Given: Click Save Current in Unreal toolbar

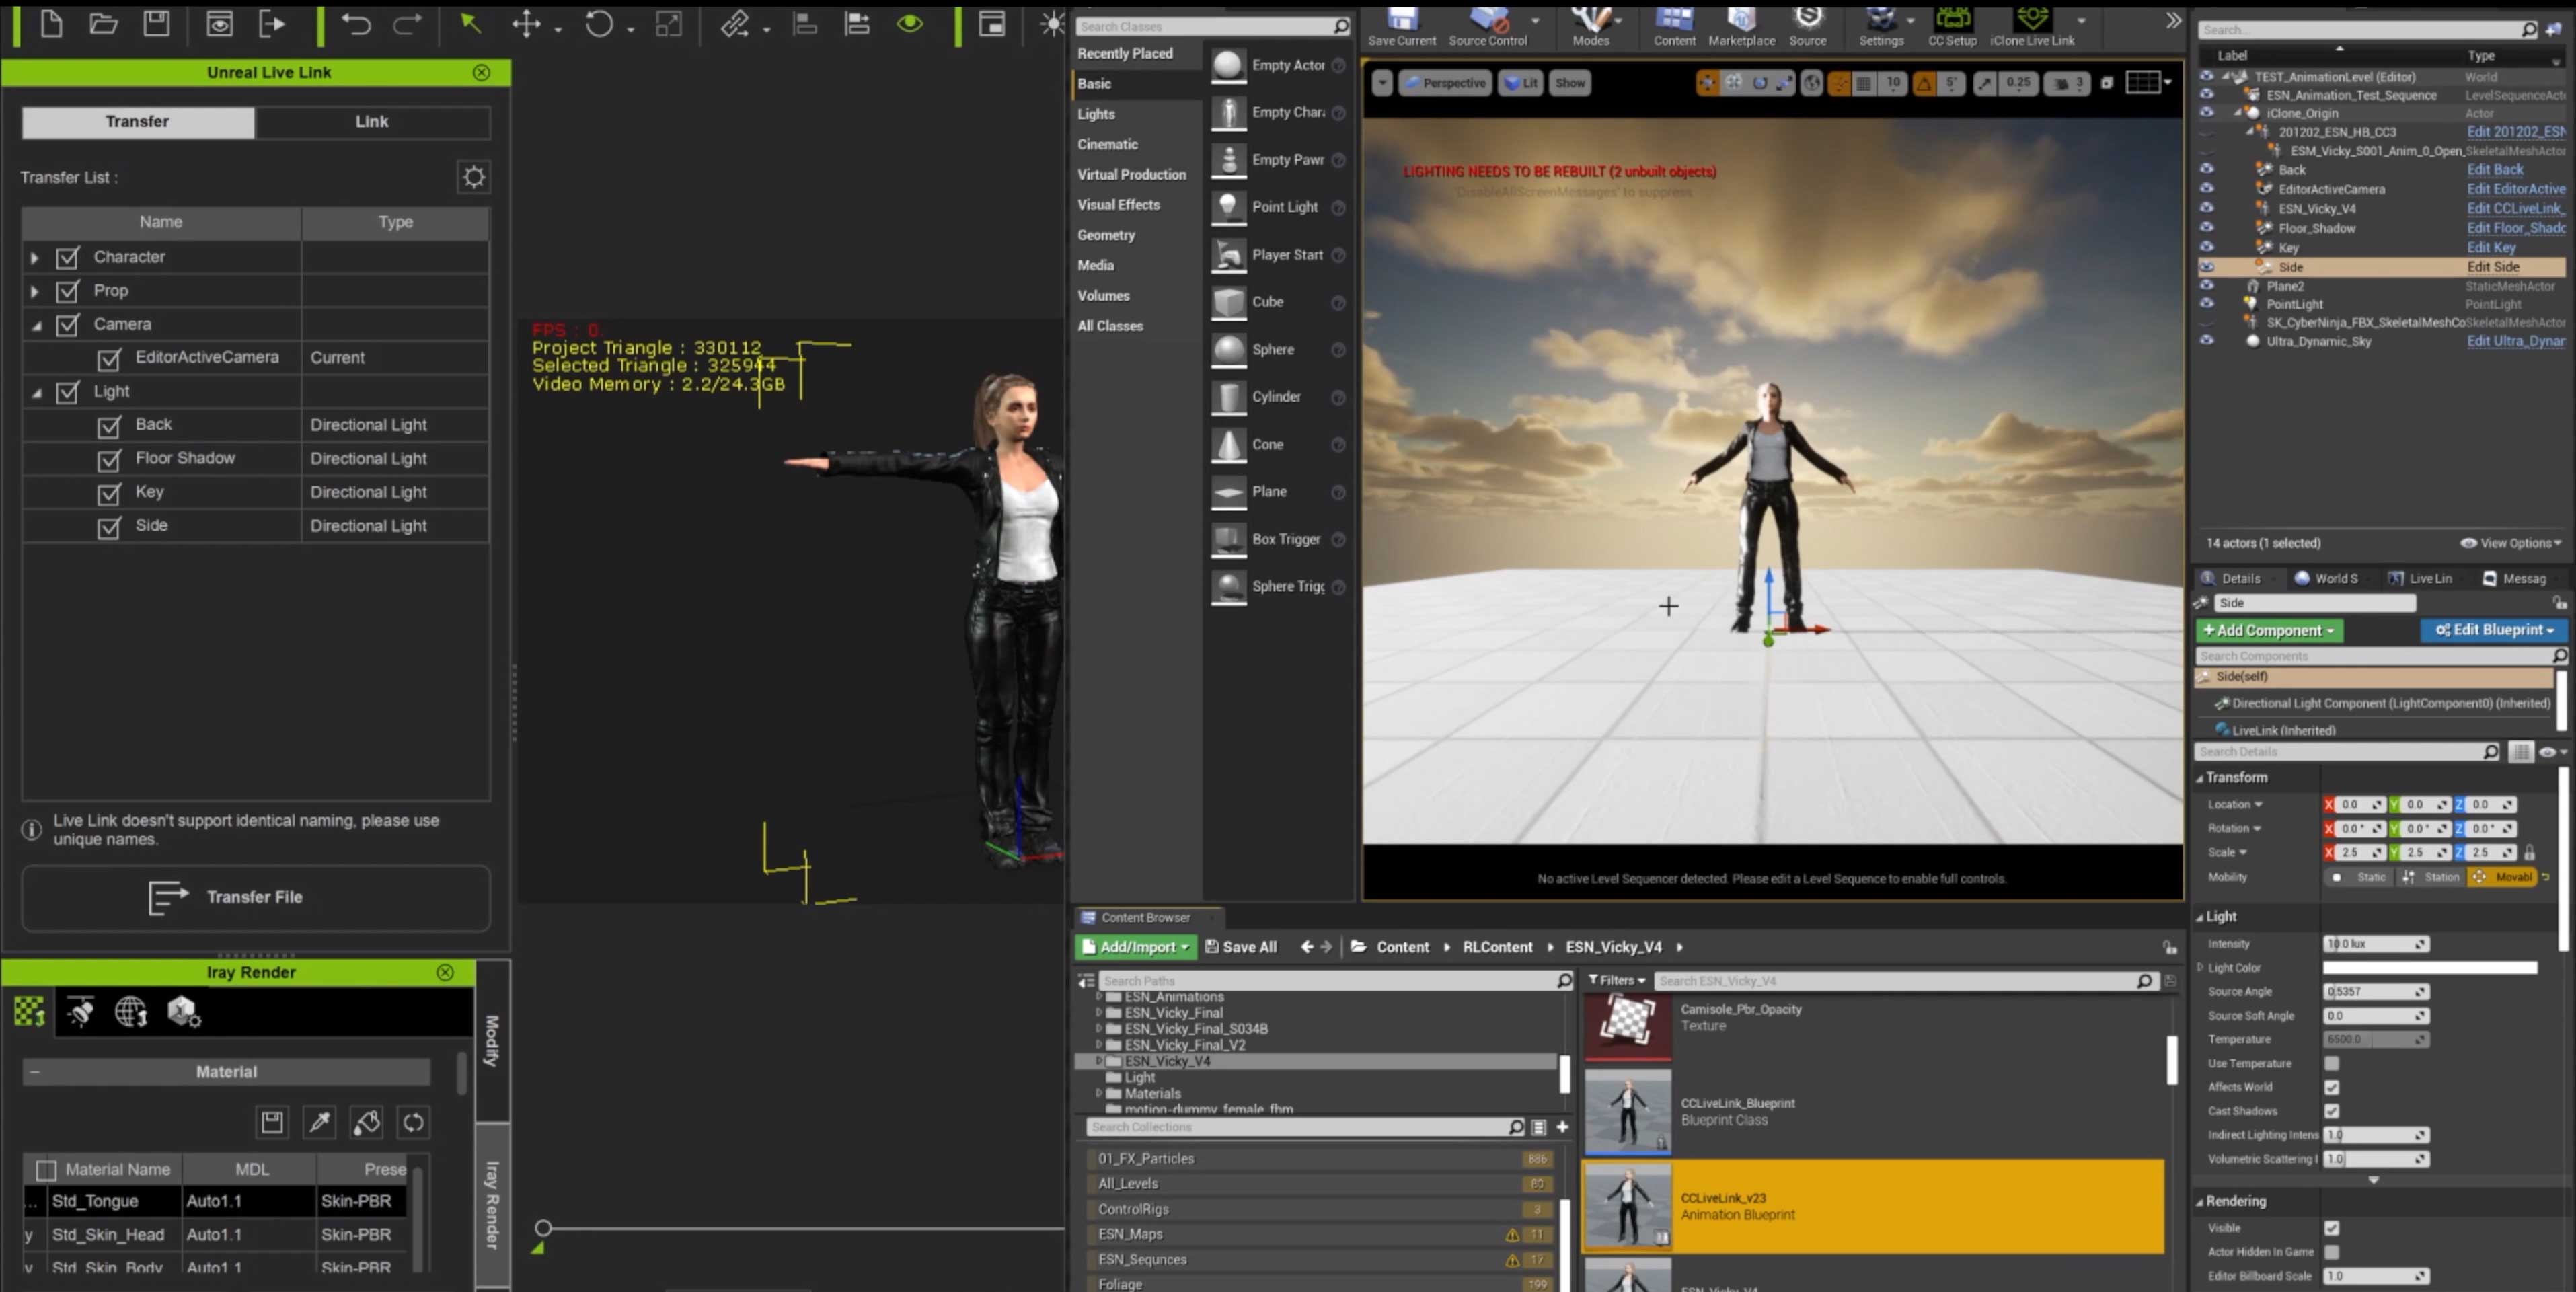Looking at the screenshot, I should tap(1402, 27).
